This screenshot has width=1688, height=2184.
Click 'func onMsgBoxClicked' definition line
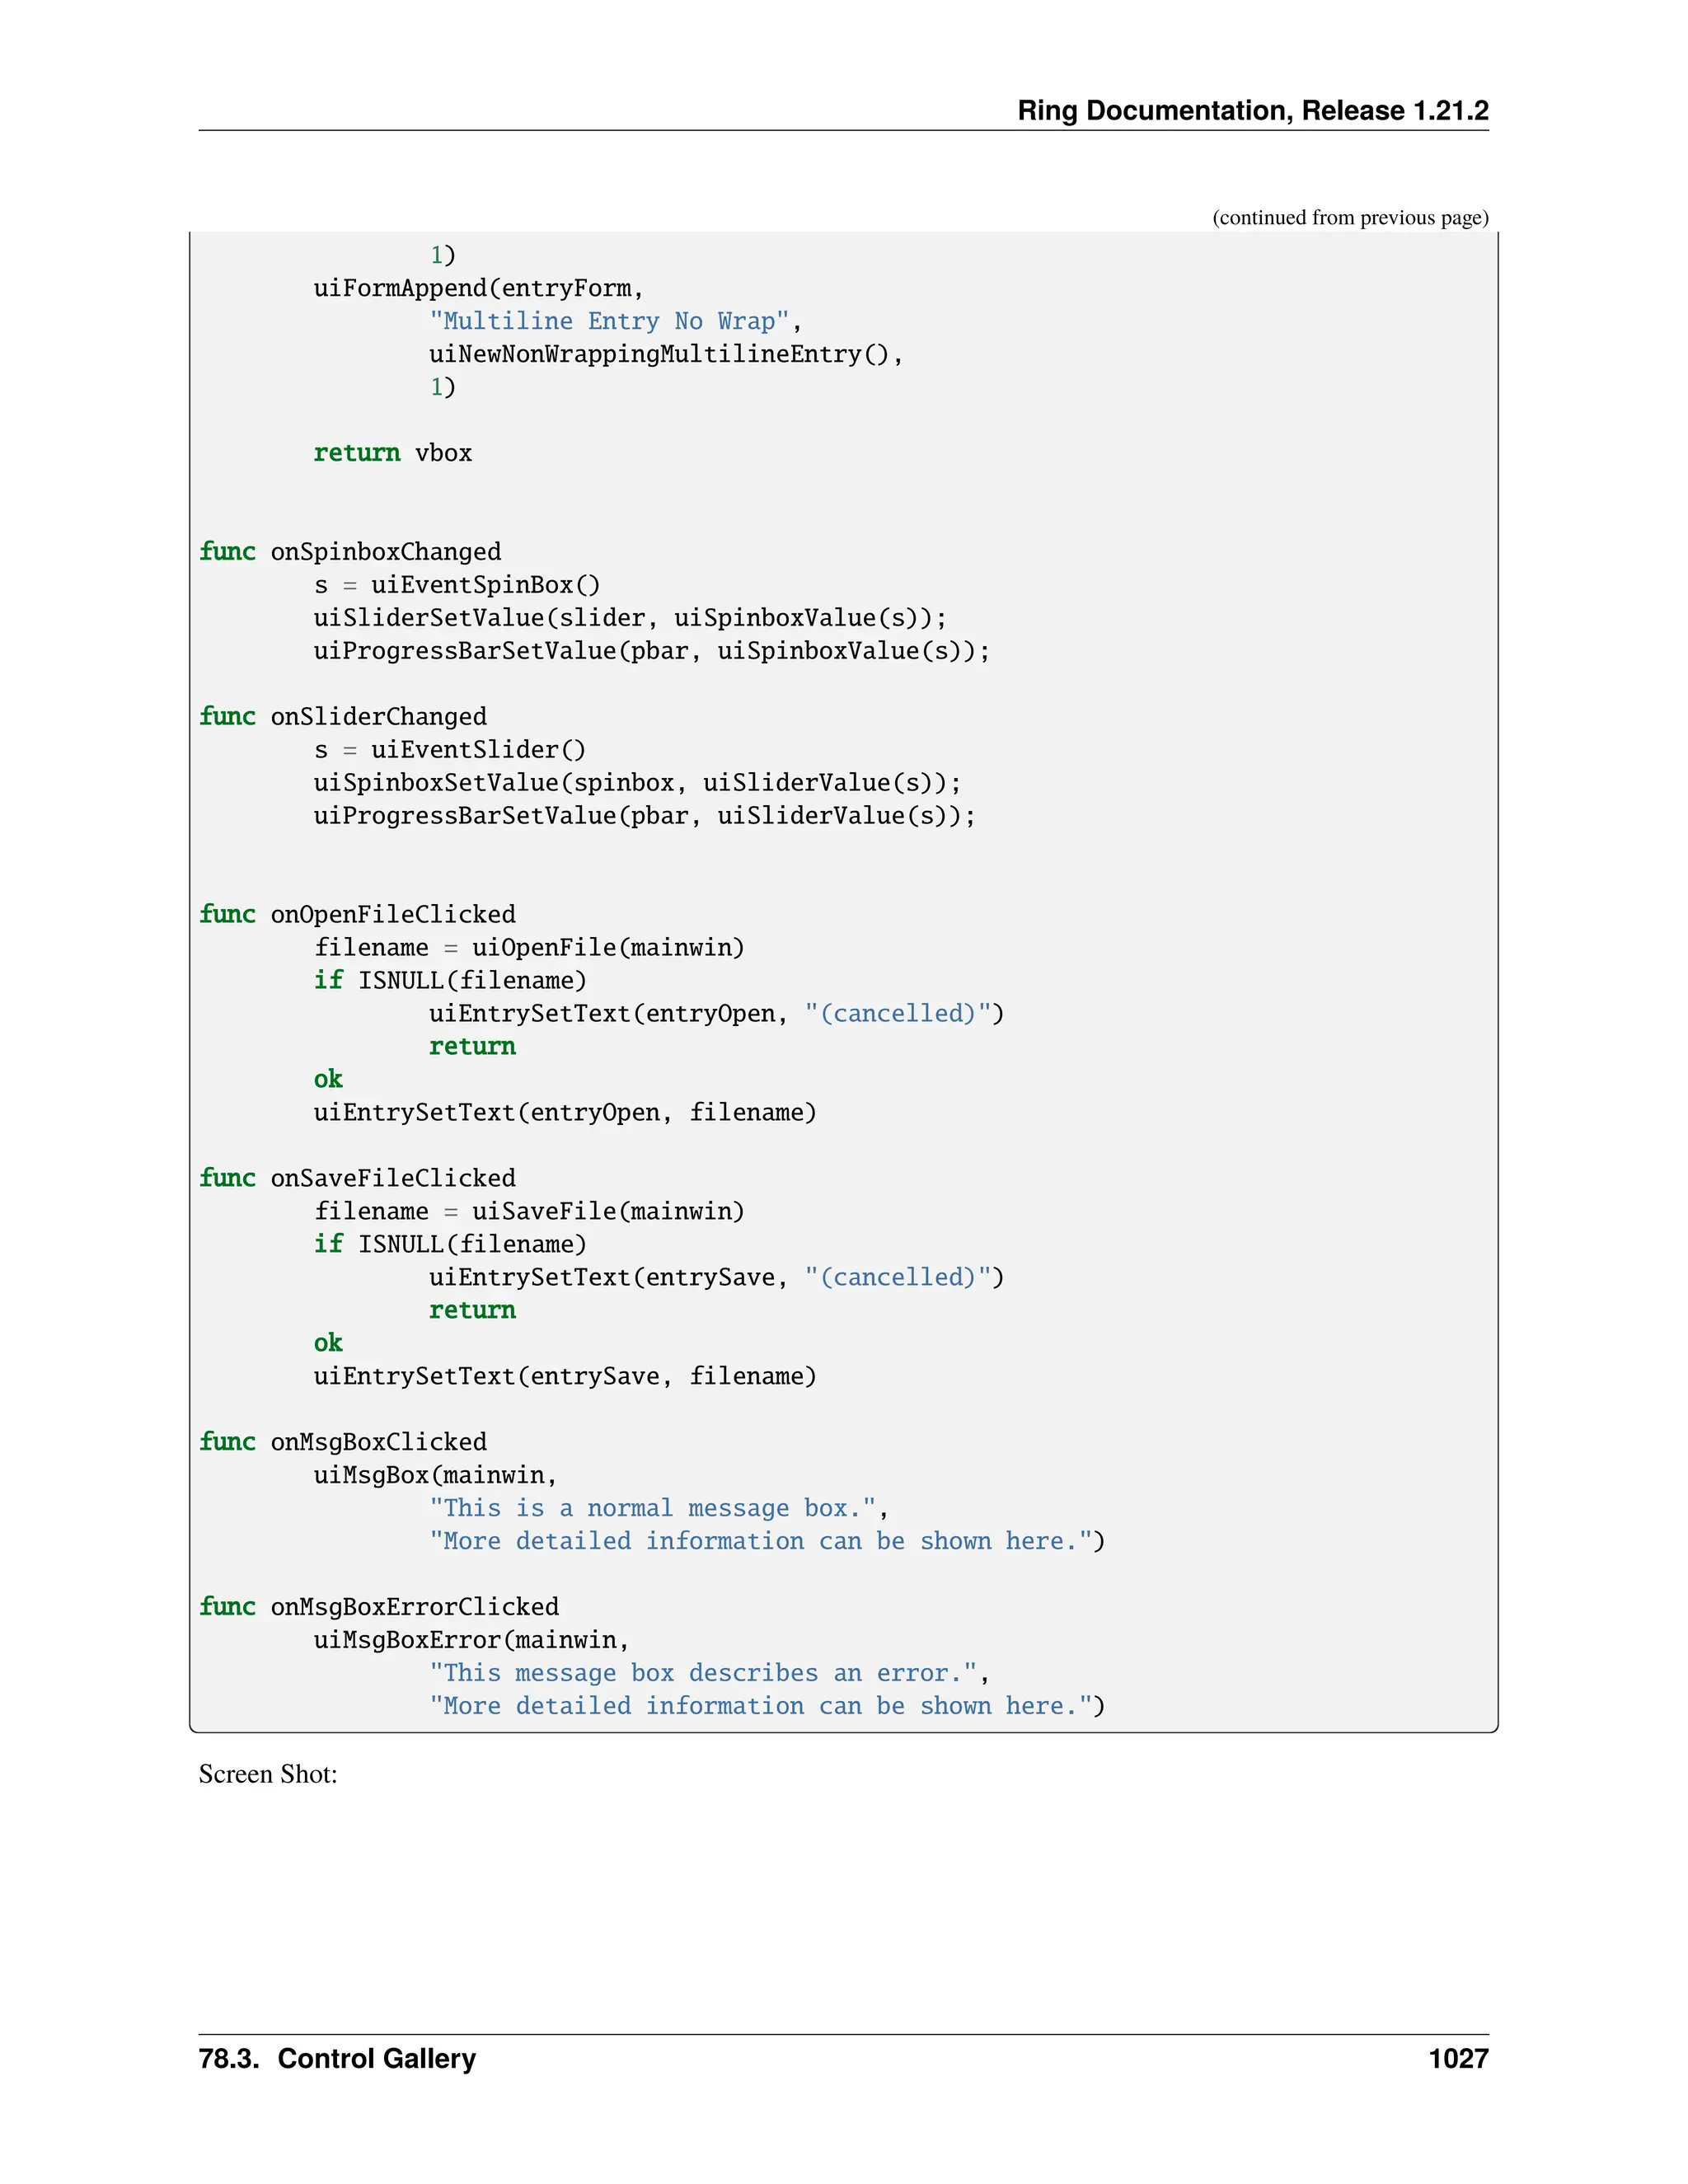343,1442
